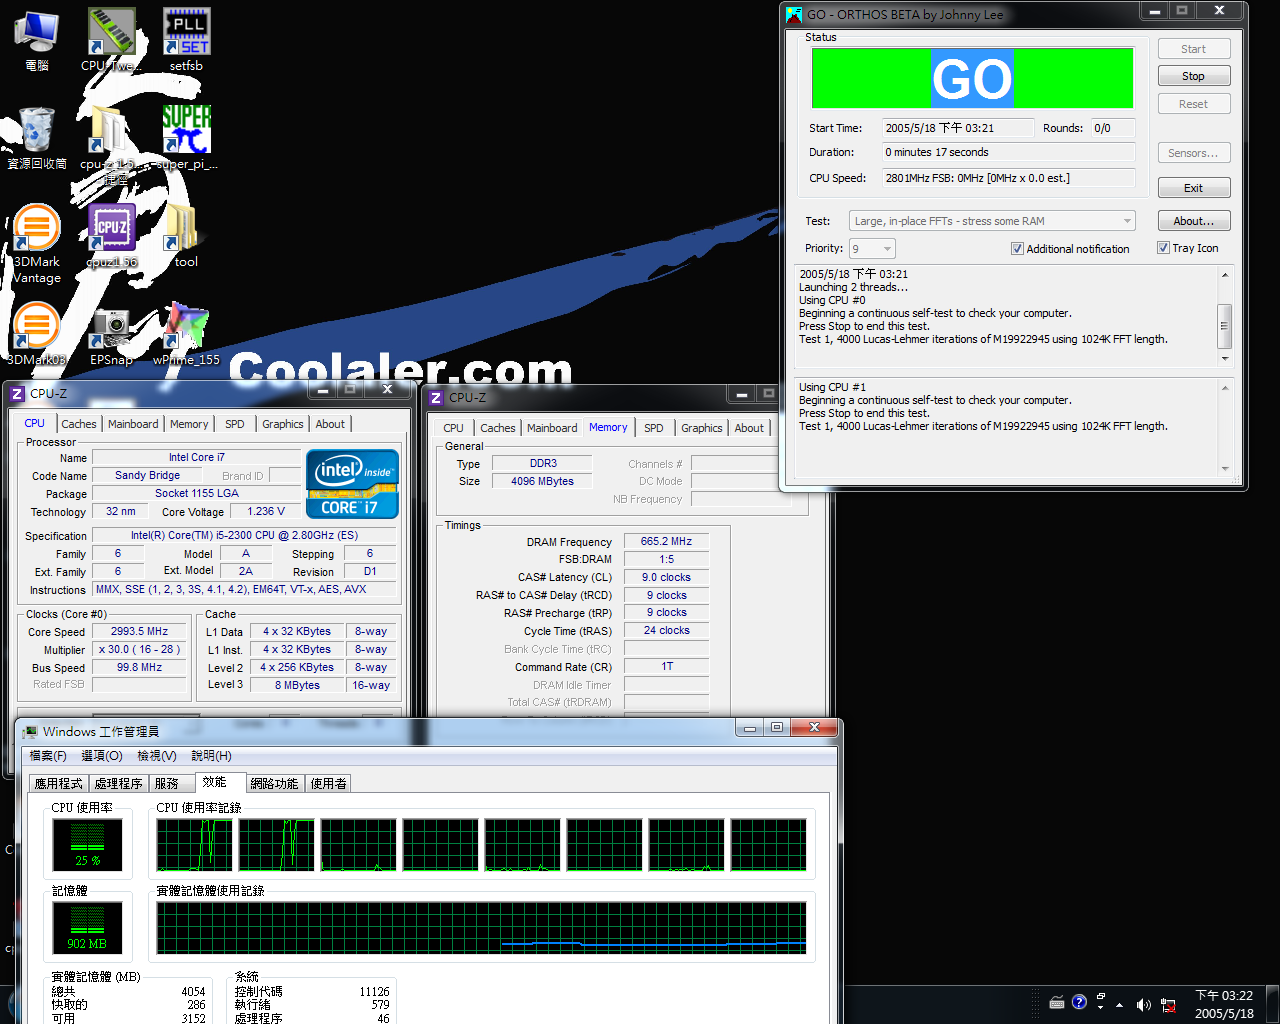Switch to 使用者 tab in Task Manager
The image size is (1280, 1024).
(329, 784)
